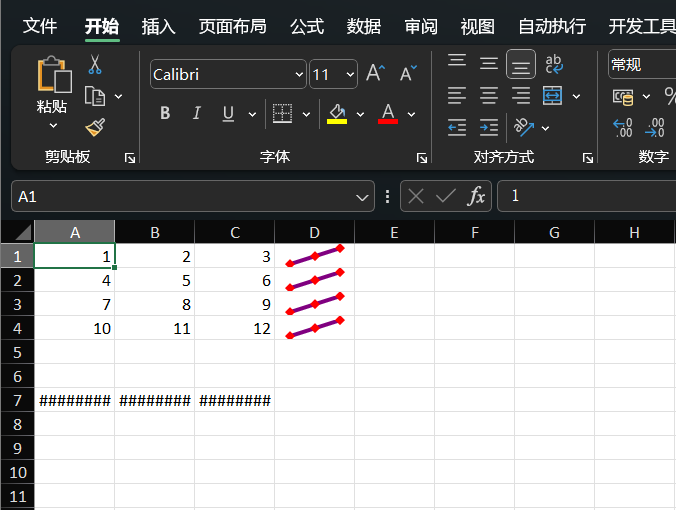
Task: Activate the Format Painter brush
Action: coord(95,127)
